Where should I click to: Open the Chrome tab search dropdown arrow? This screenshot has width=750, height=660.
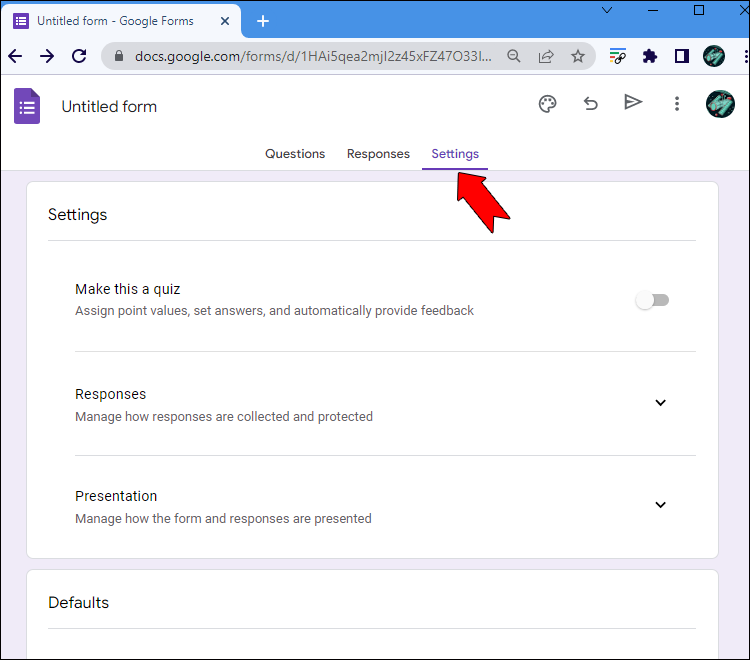click(x=606, y=10)
